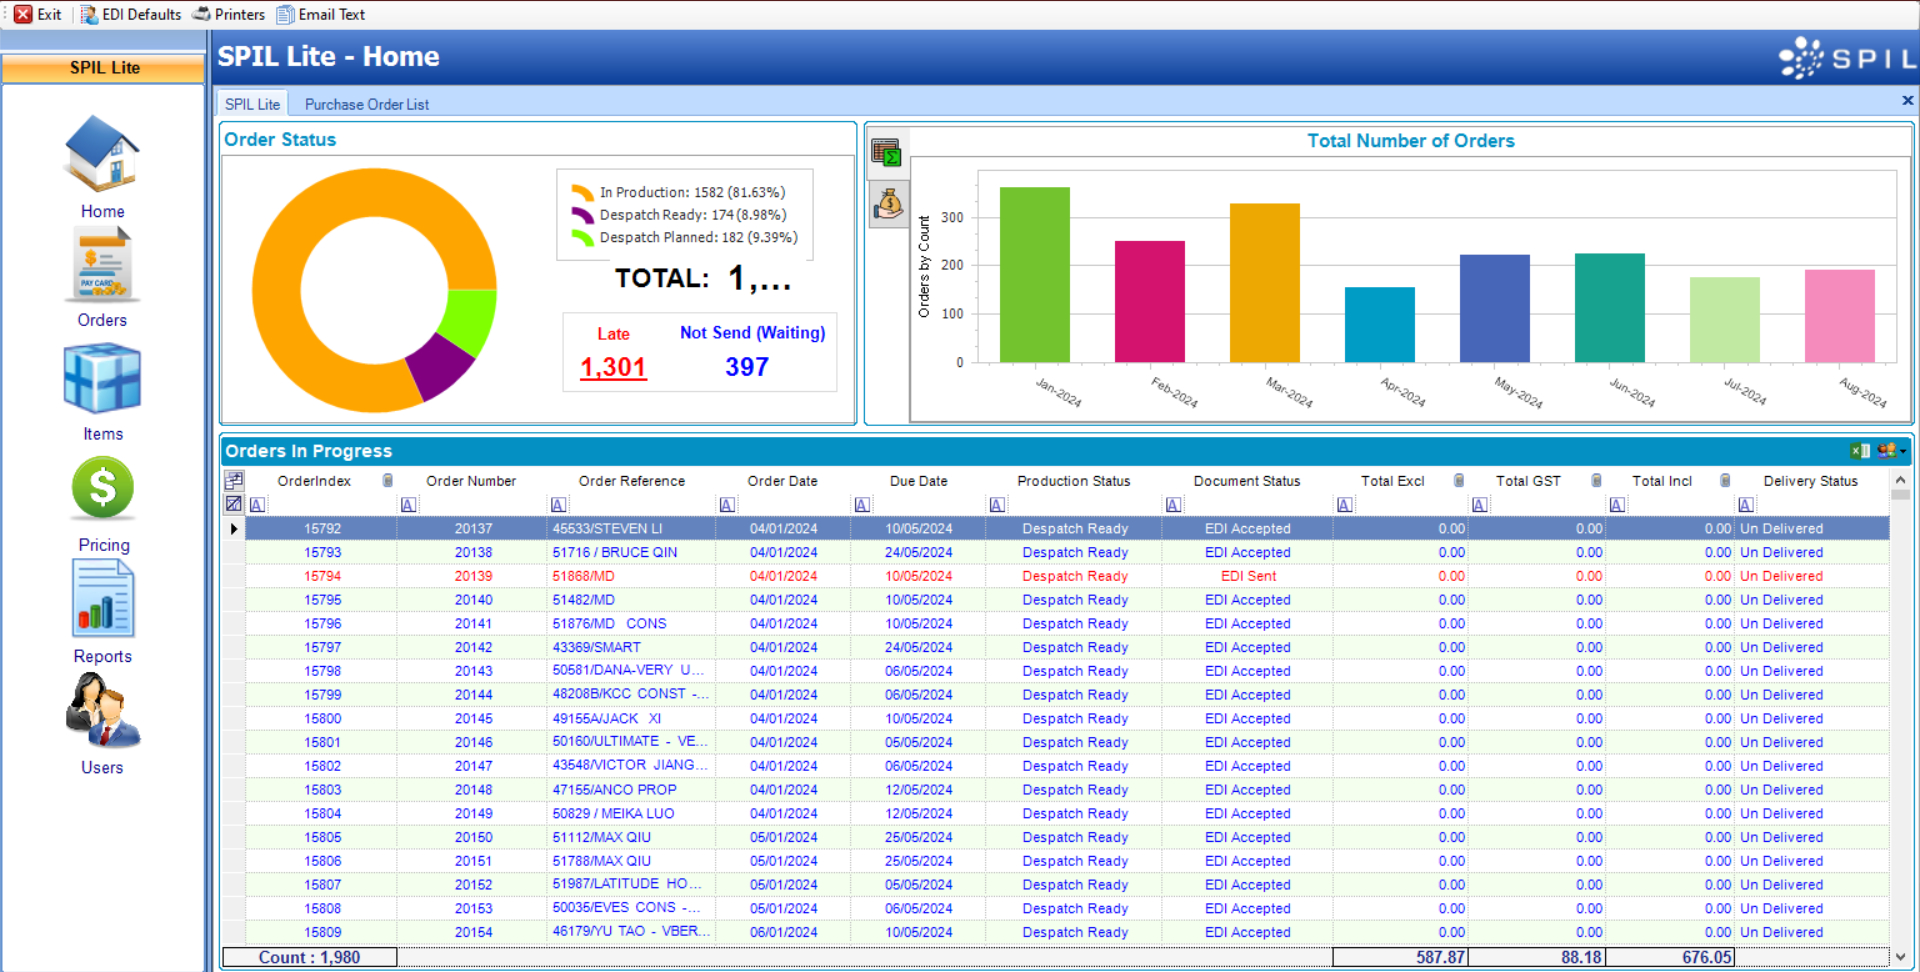Select order index 15809 cell

(322, 932)
